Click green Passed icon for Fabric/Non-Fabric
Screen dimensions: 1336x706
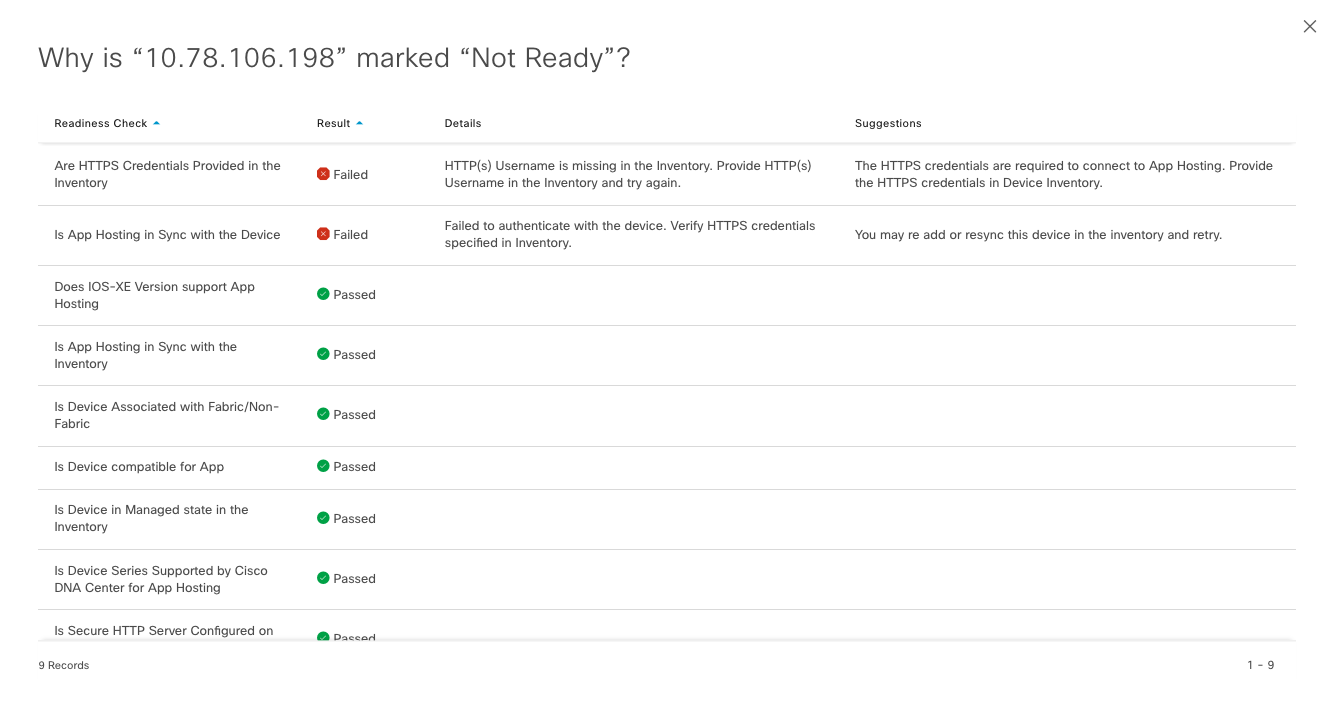(x=323, y=414)
